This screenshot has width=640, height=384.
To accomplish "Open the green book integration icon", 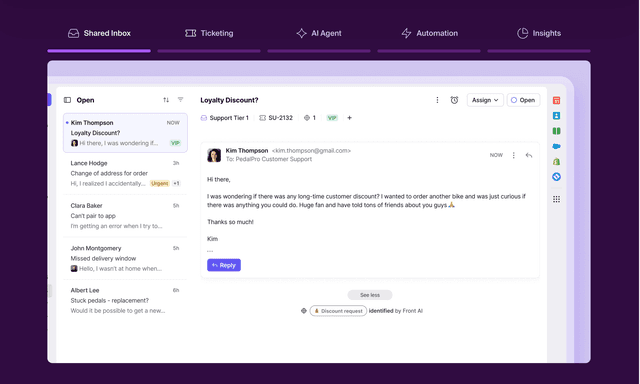I will click(x=556, y=131).
